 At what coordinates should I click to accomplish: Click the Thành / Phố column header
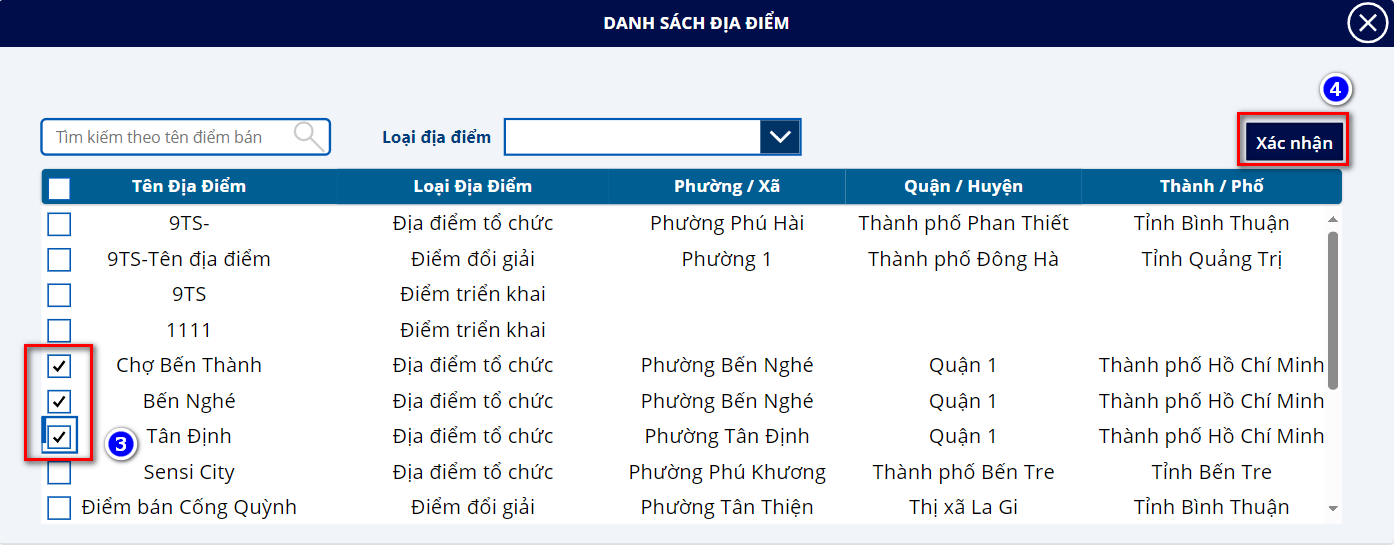[1211, 187]
